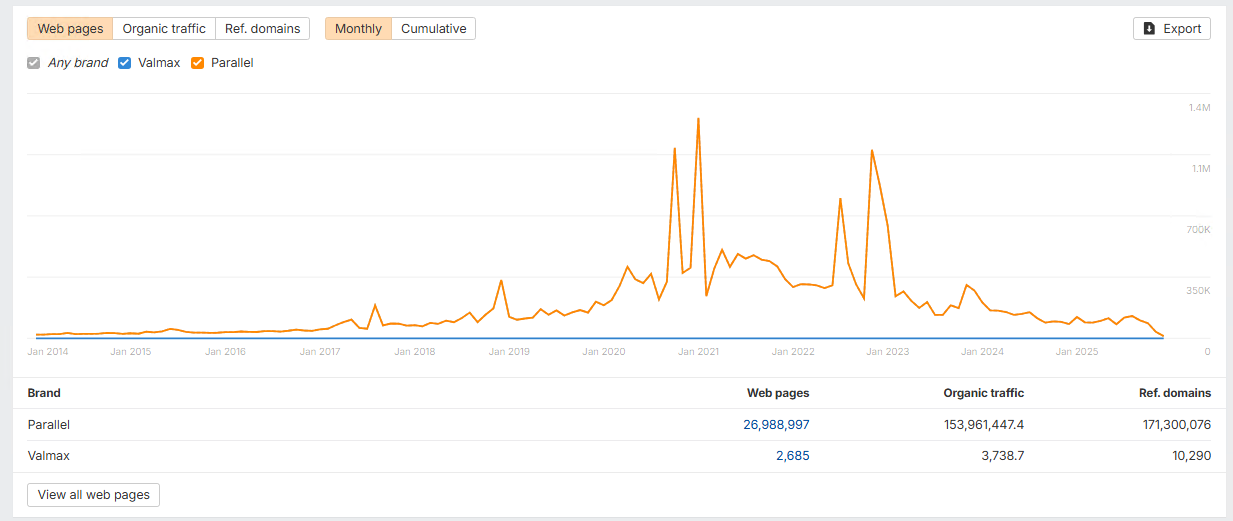
Task: Open Parallel's 26,988,997 web pages link
Action: [x=776, y=425]
